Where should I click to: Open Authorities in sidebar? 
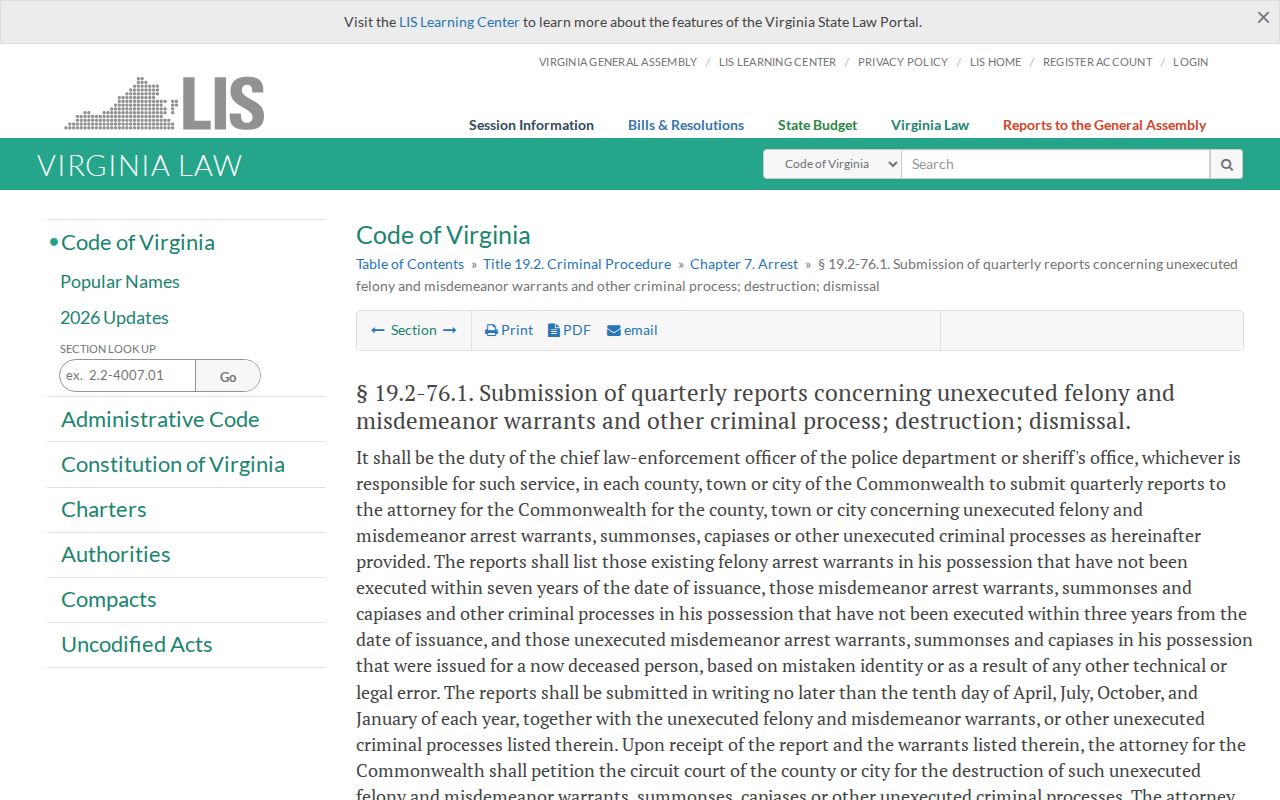pyautogui.click(x=116, y=555)
